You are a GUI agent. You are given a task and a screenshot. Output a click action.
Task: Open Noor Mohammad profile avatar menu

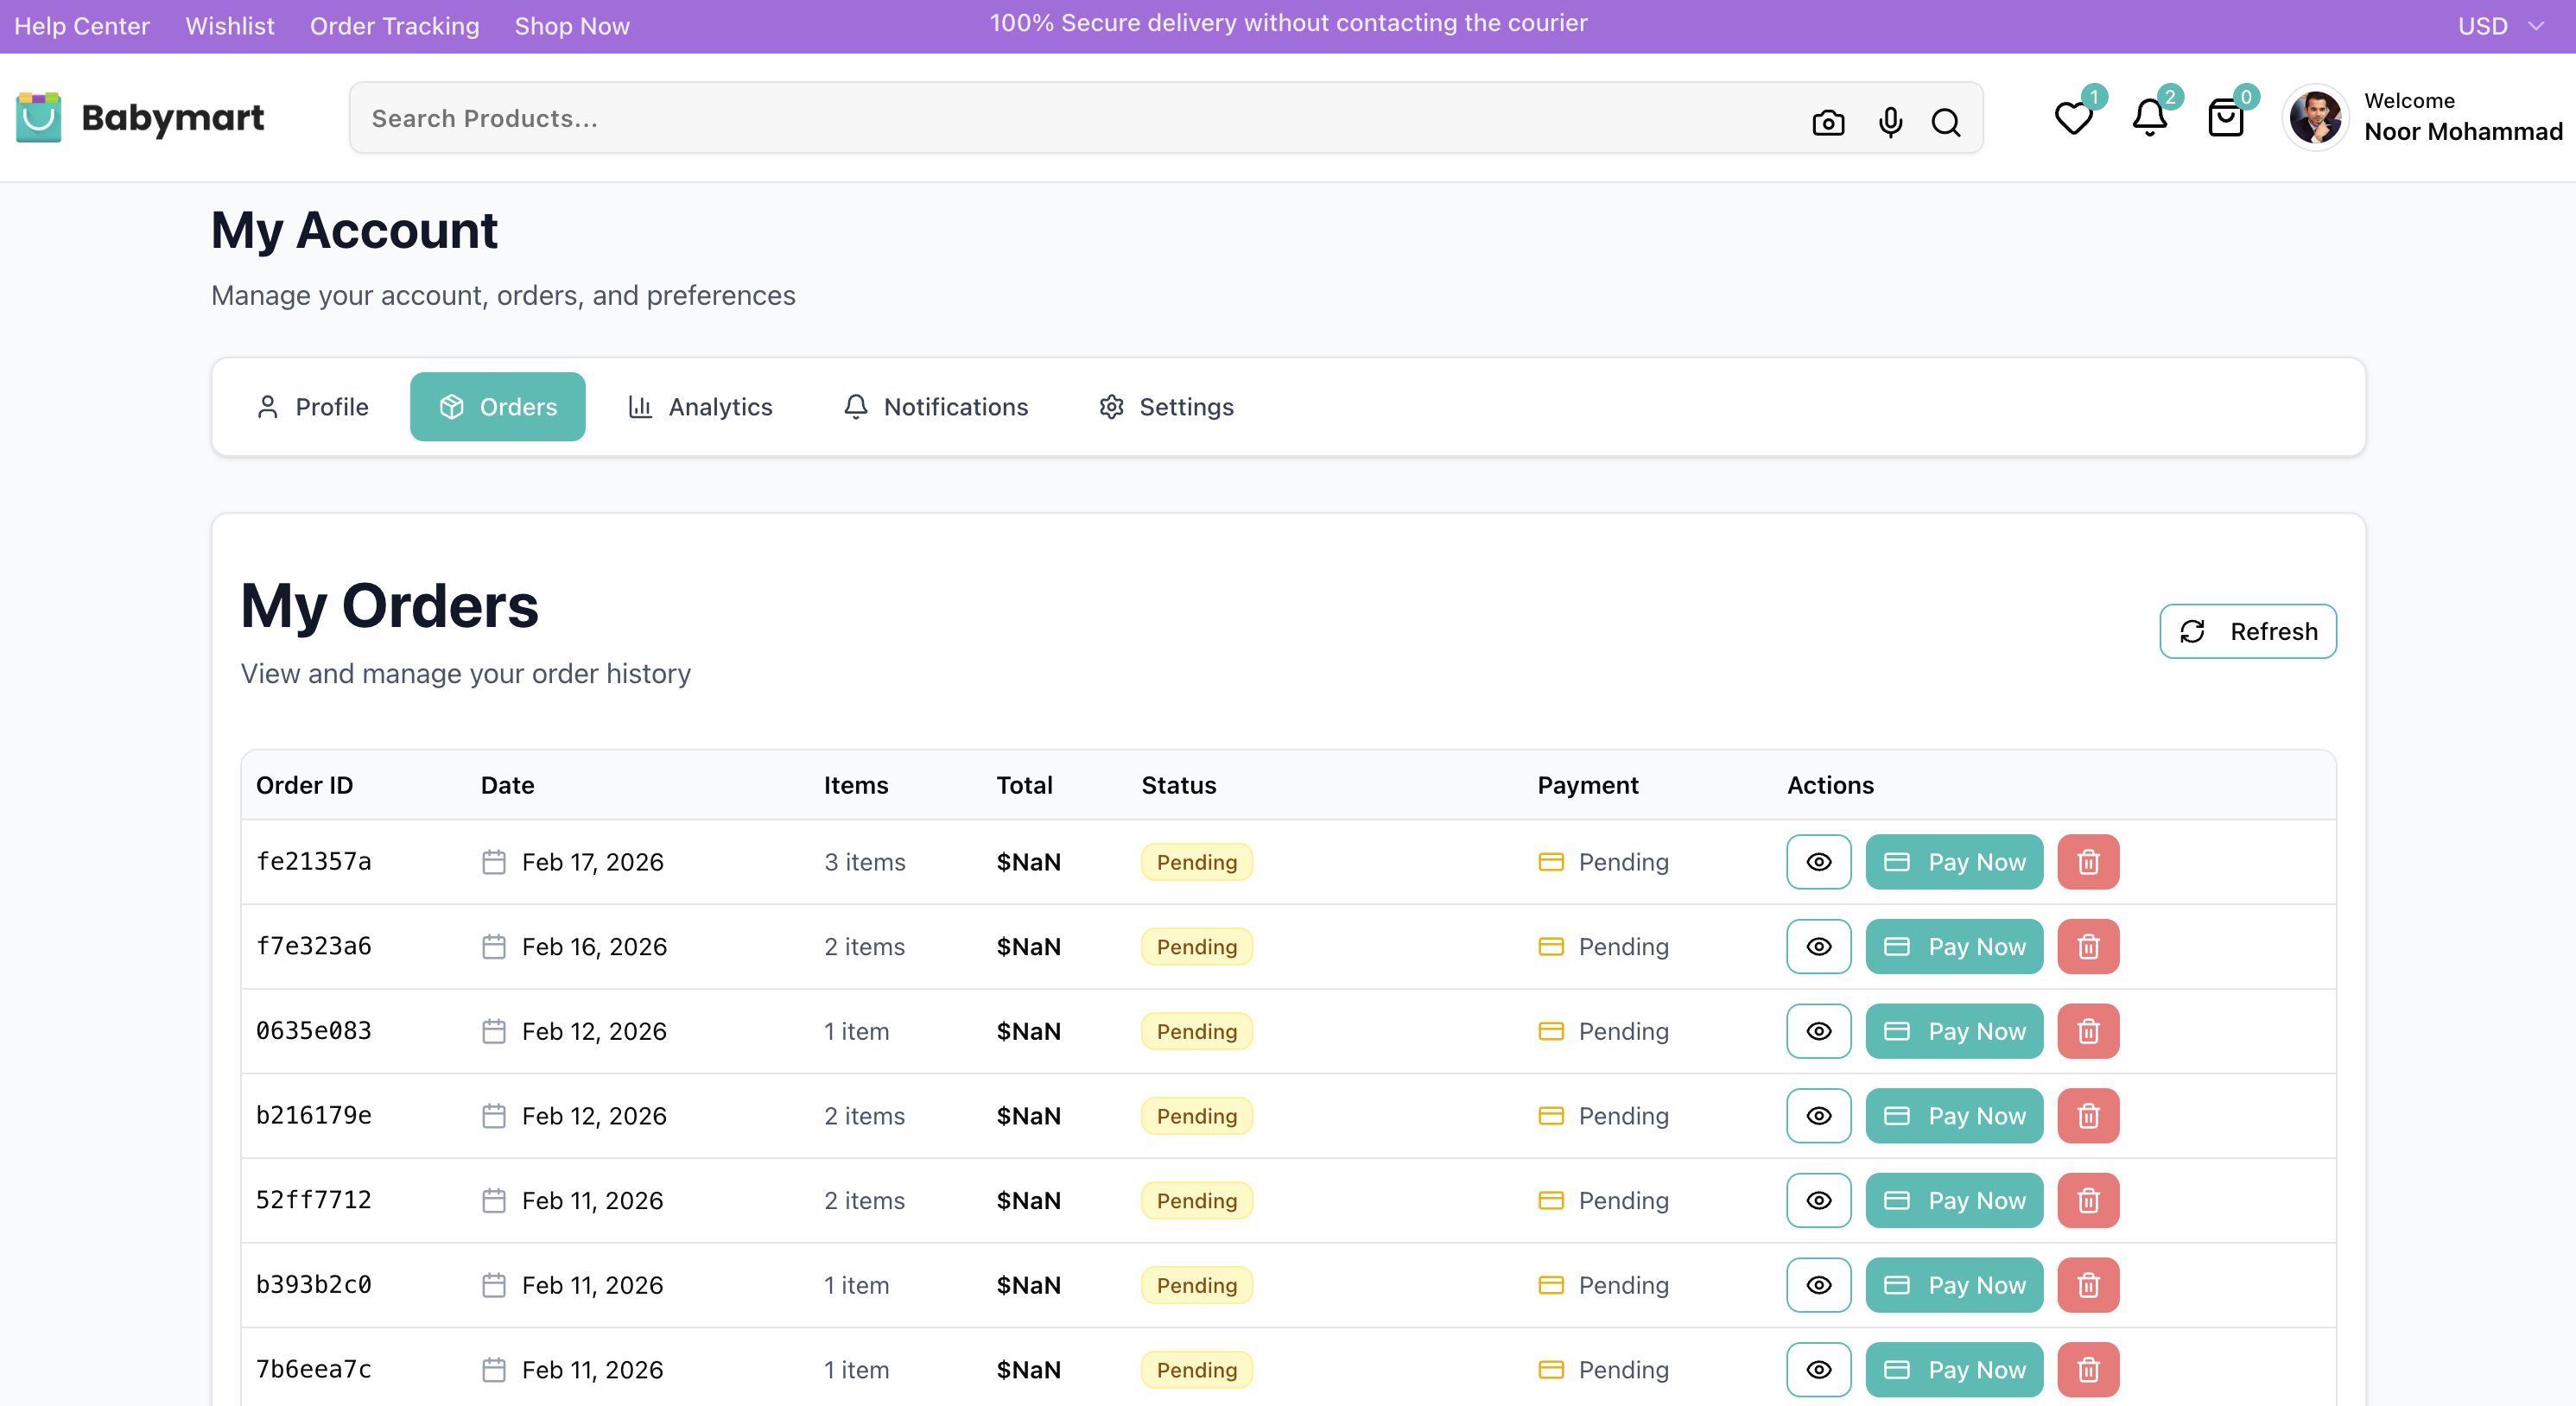(x=2315, y=118)
